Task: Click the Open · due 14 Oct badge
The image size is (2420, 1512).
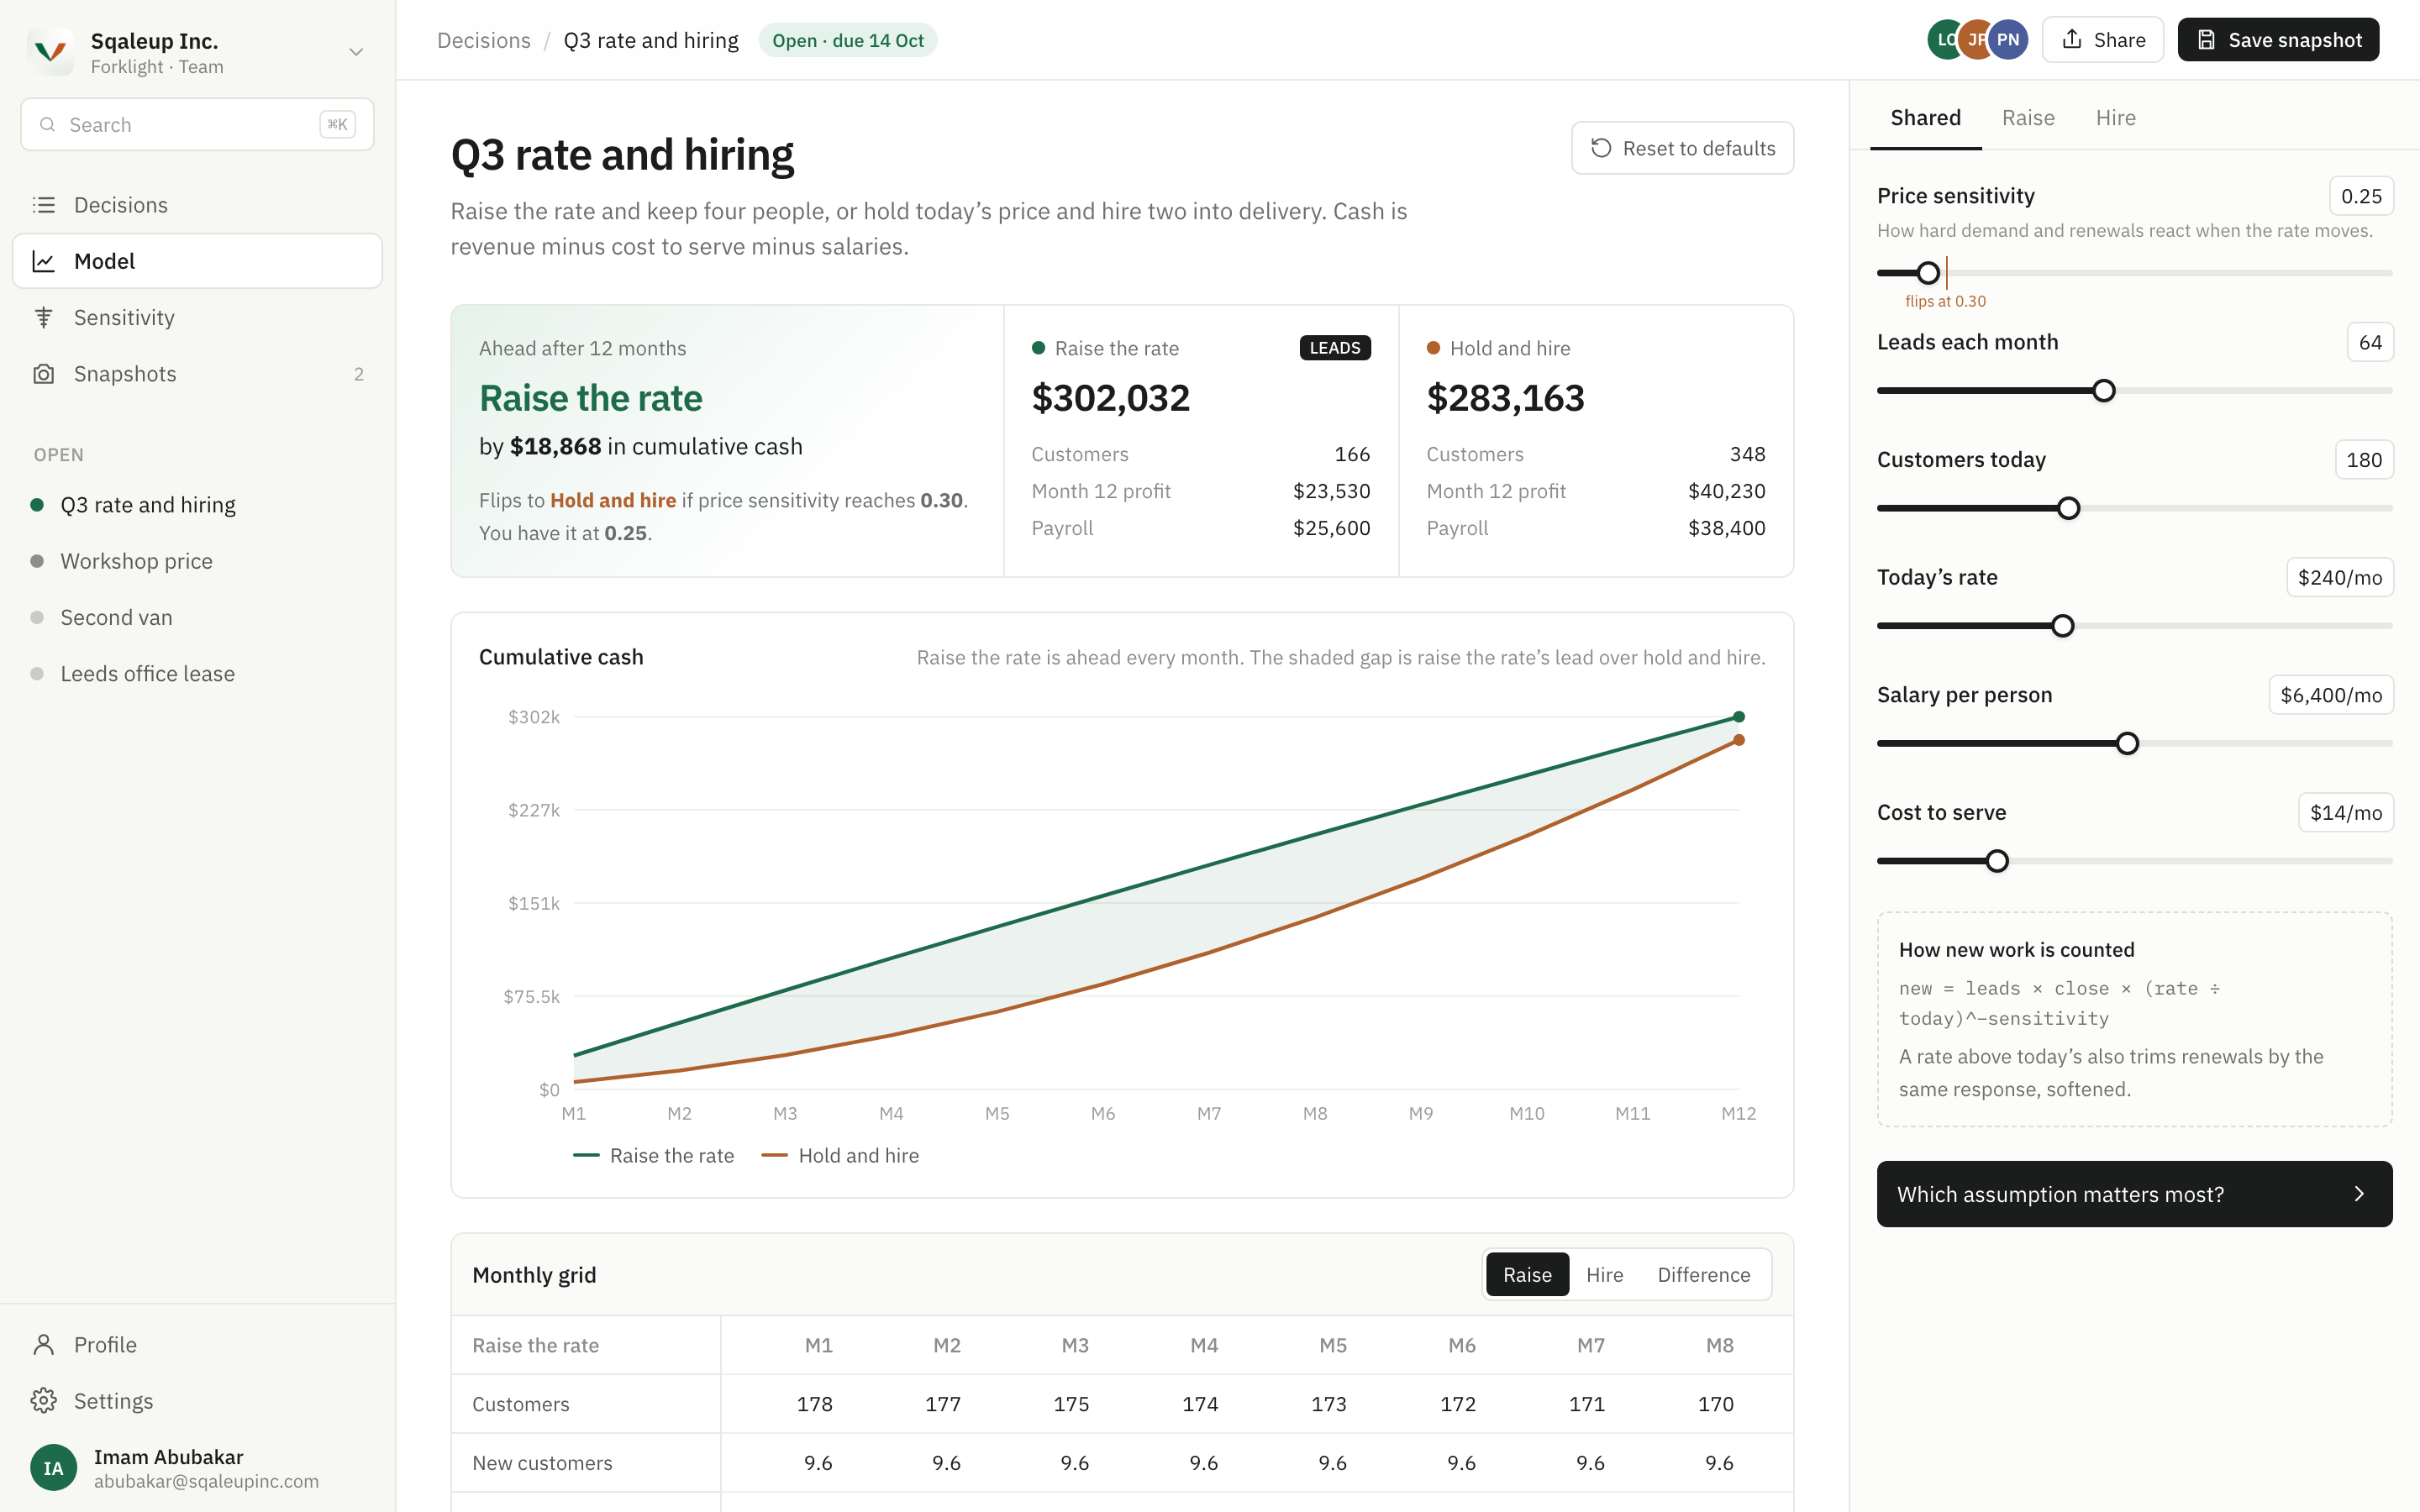Action: point(848,40)
